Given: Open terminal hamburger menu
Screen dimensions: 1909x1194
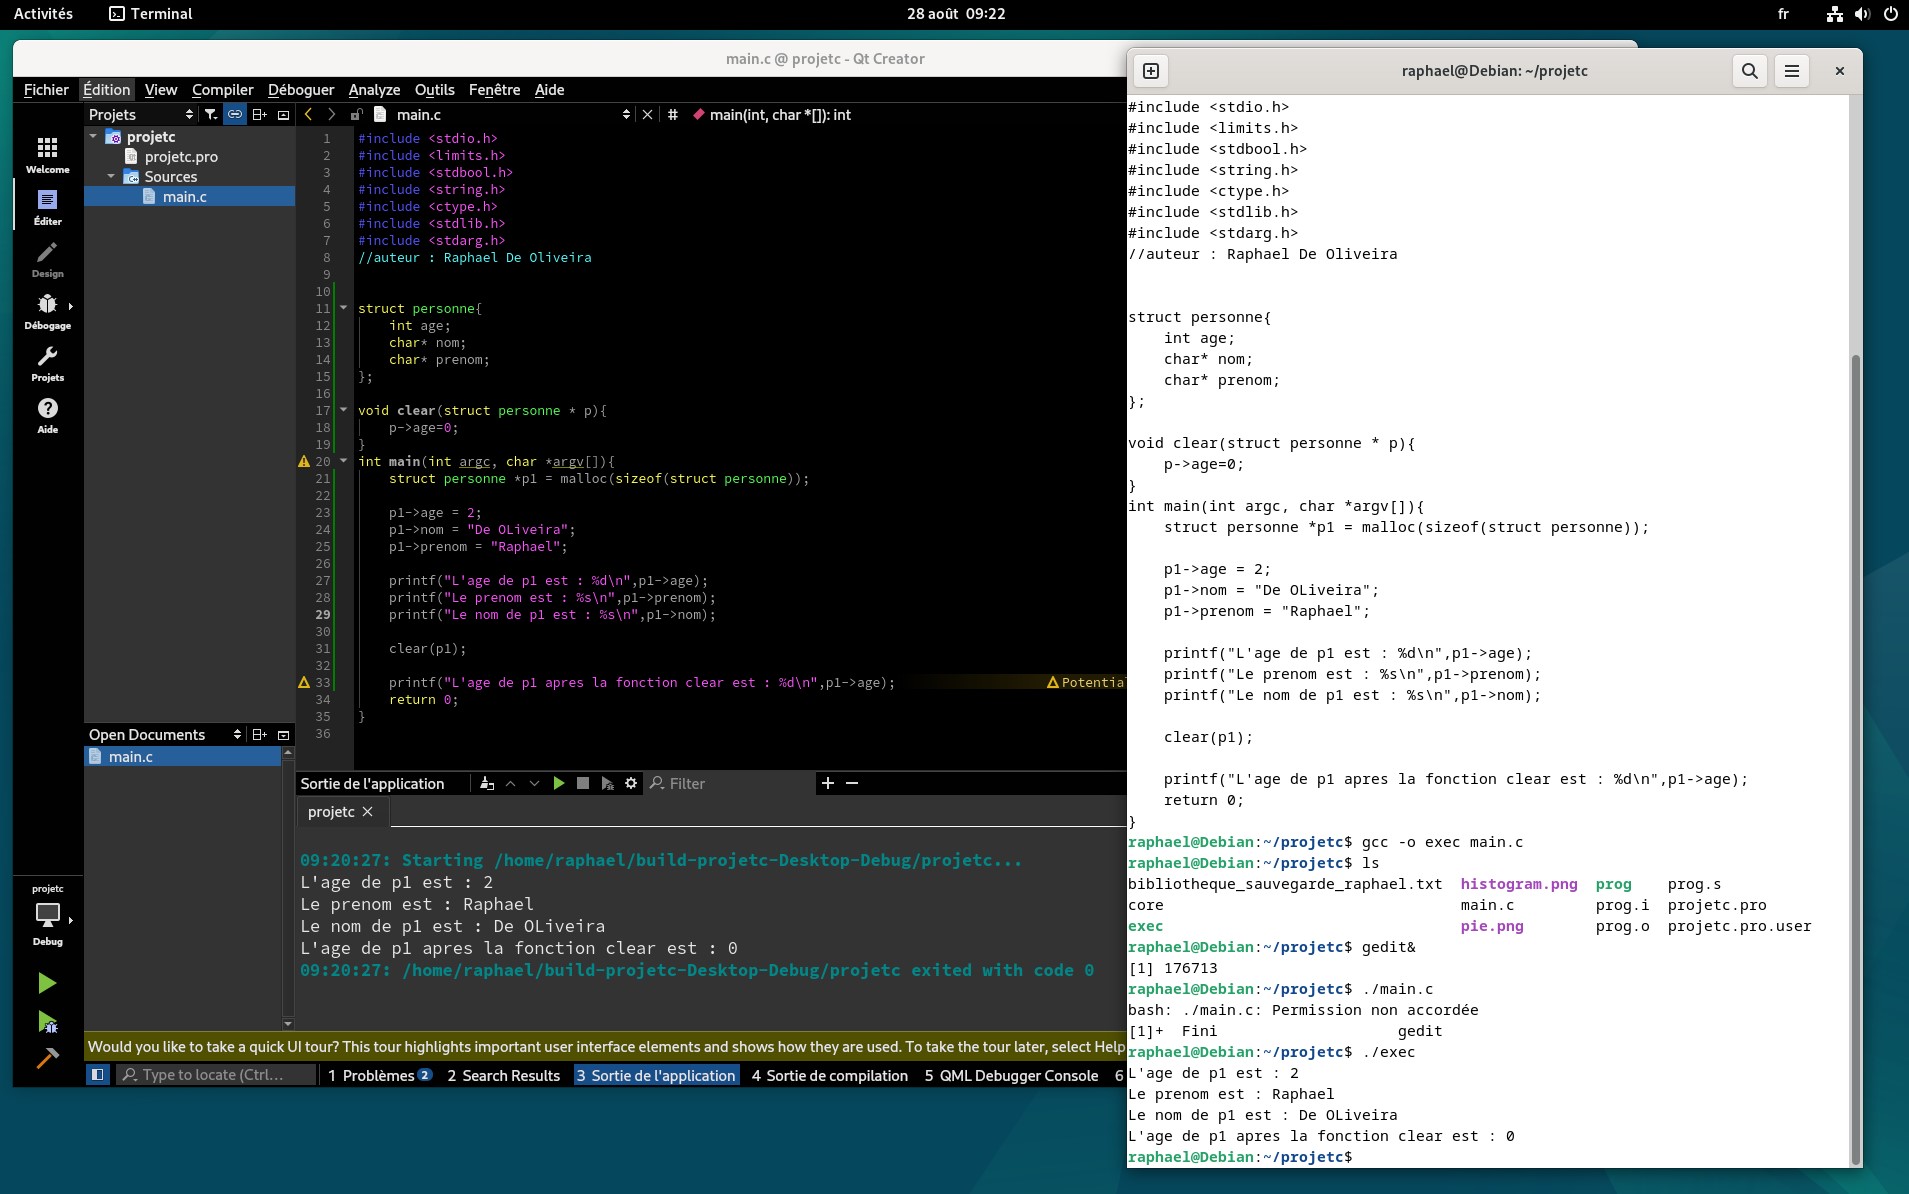Looking at the screenshot, I should click(x=1792, y=71).
